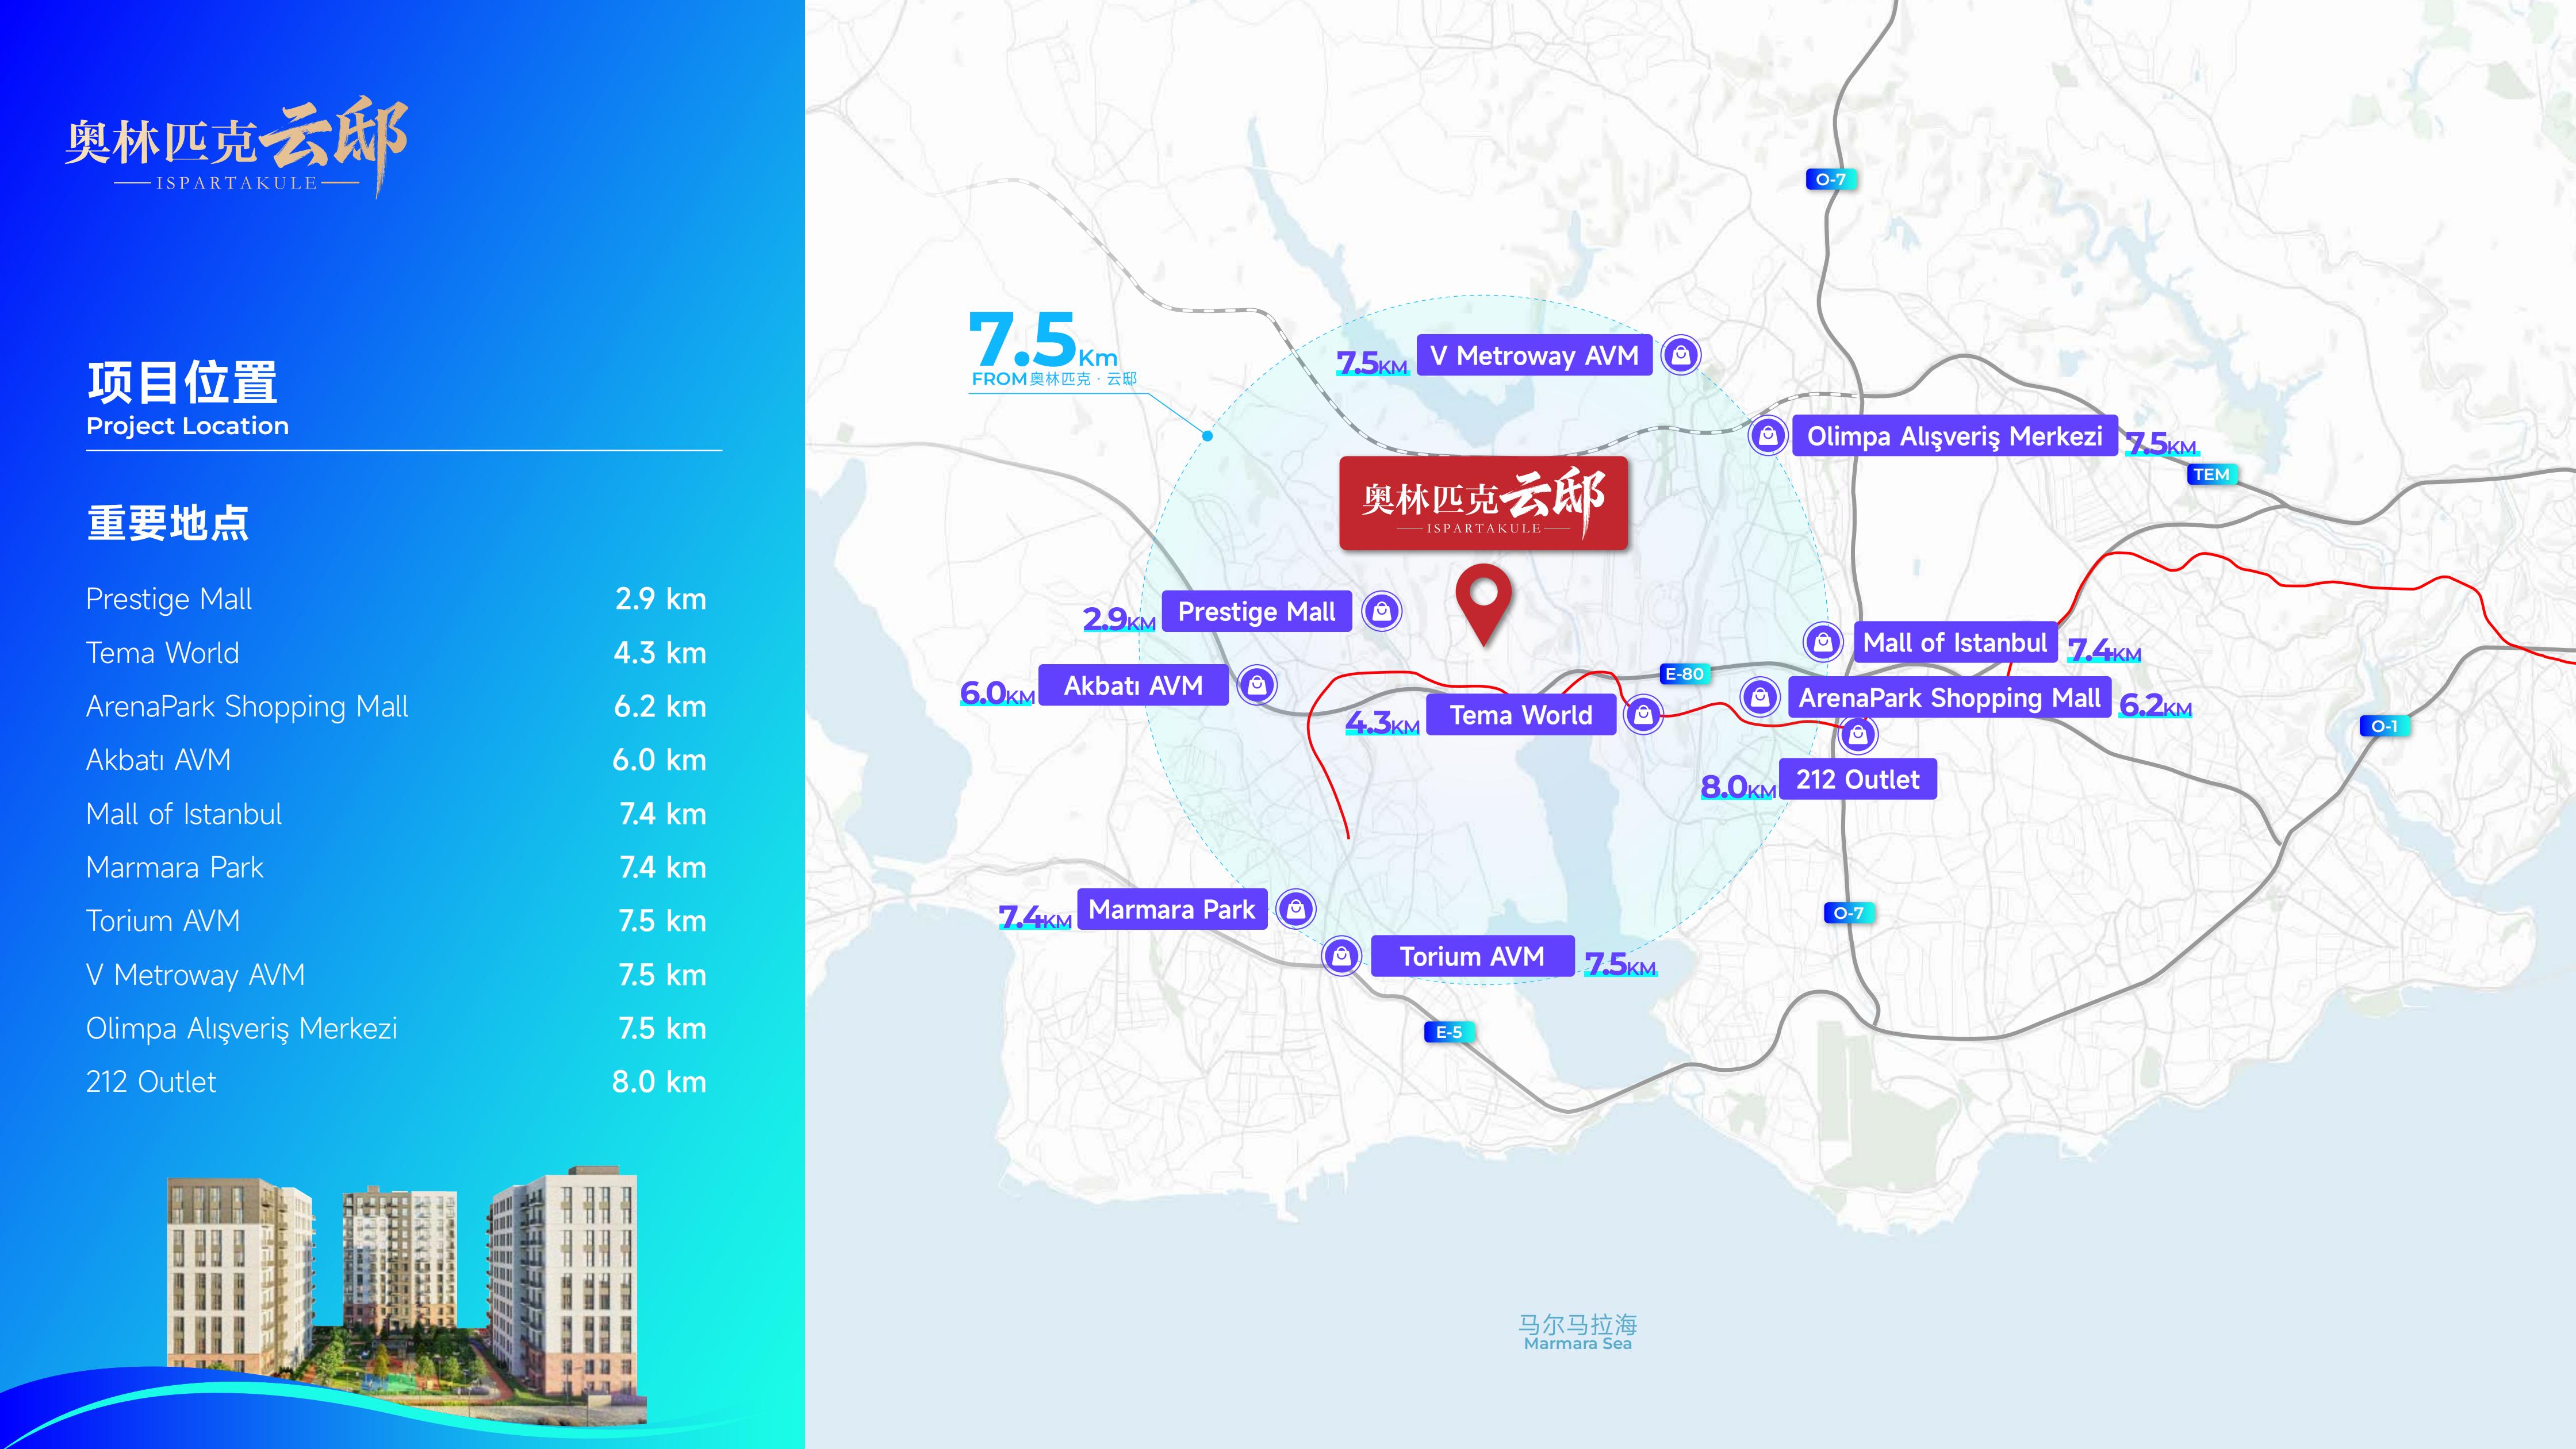Click the shopping bag icon beside Olimpa Alışveriş Merkezi
Screen dimensions: 2576x1449
point(1768,436)
